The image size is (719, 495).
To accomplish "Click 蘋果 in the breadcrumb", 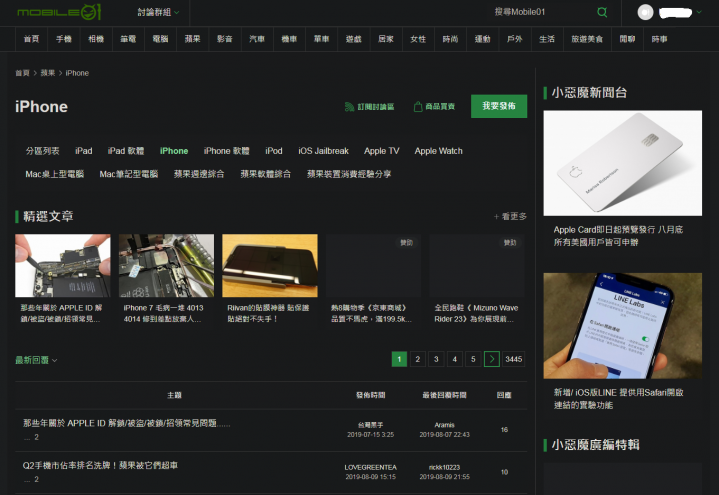I will click(x=48, y=73).
